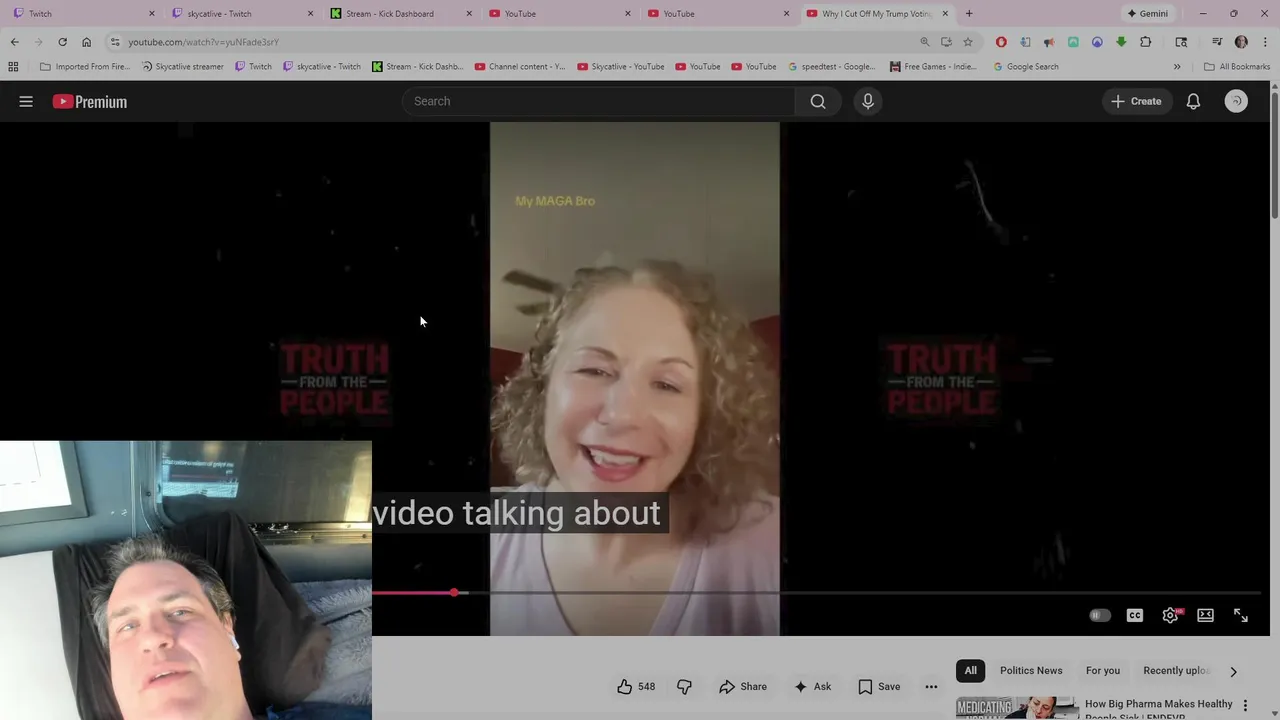Open Big Pharma video thumbnail
The height and width of the screenshot is (720, 1280).
[x=1017, y=708]
